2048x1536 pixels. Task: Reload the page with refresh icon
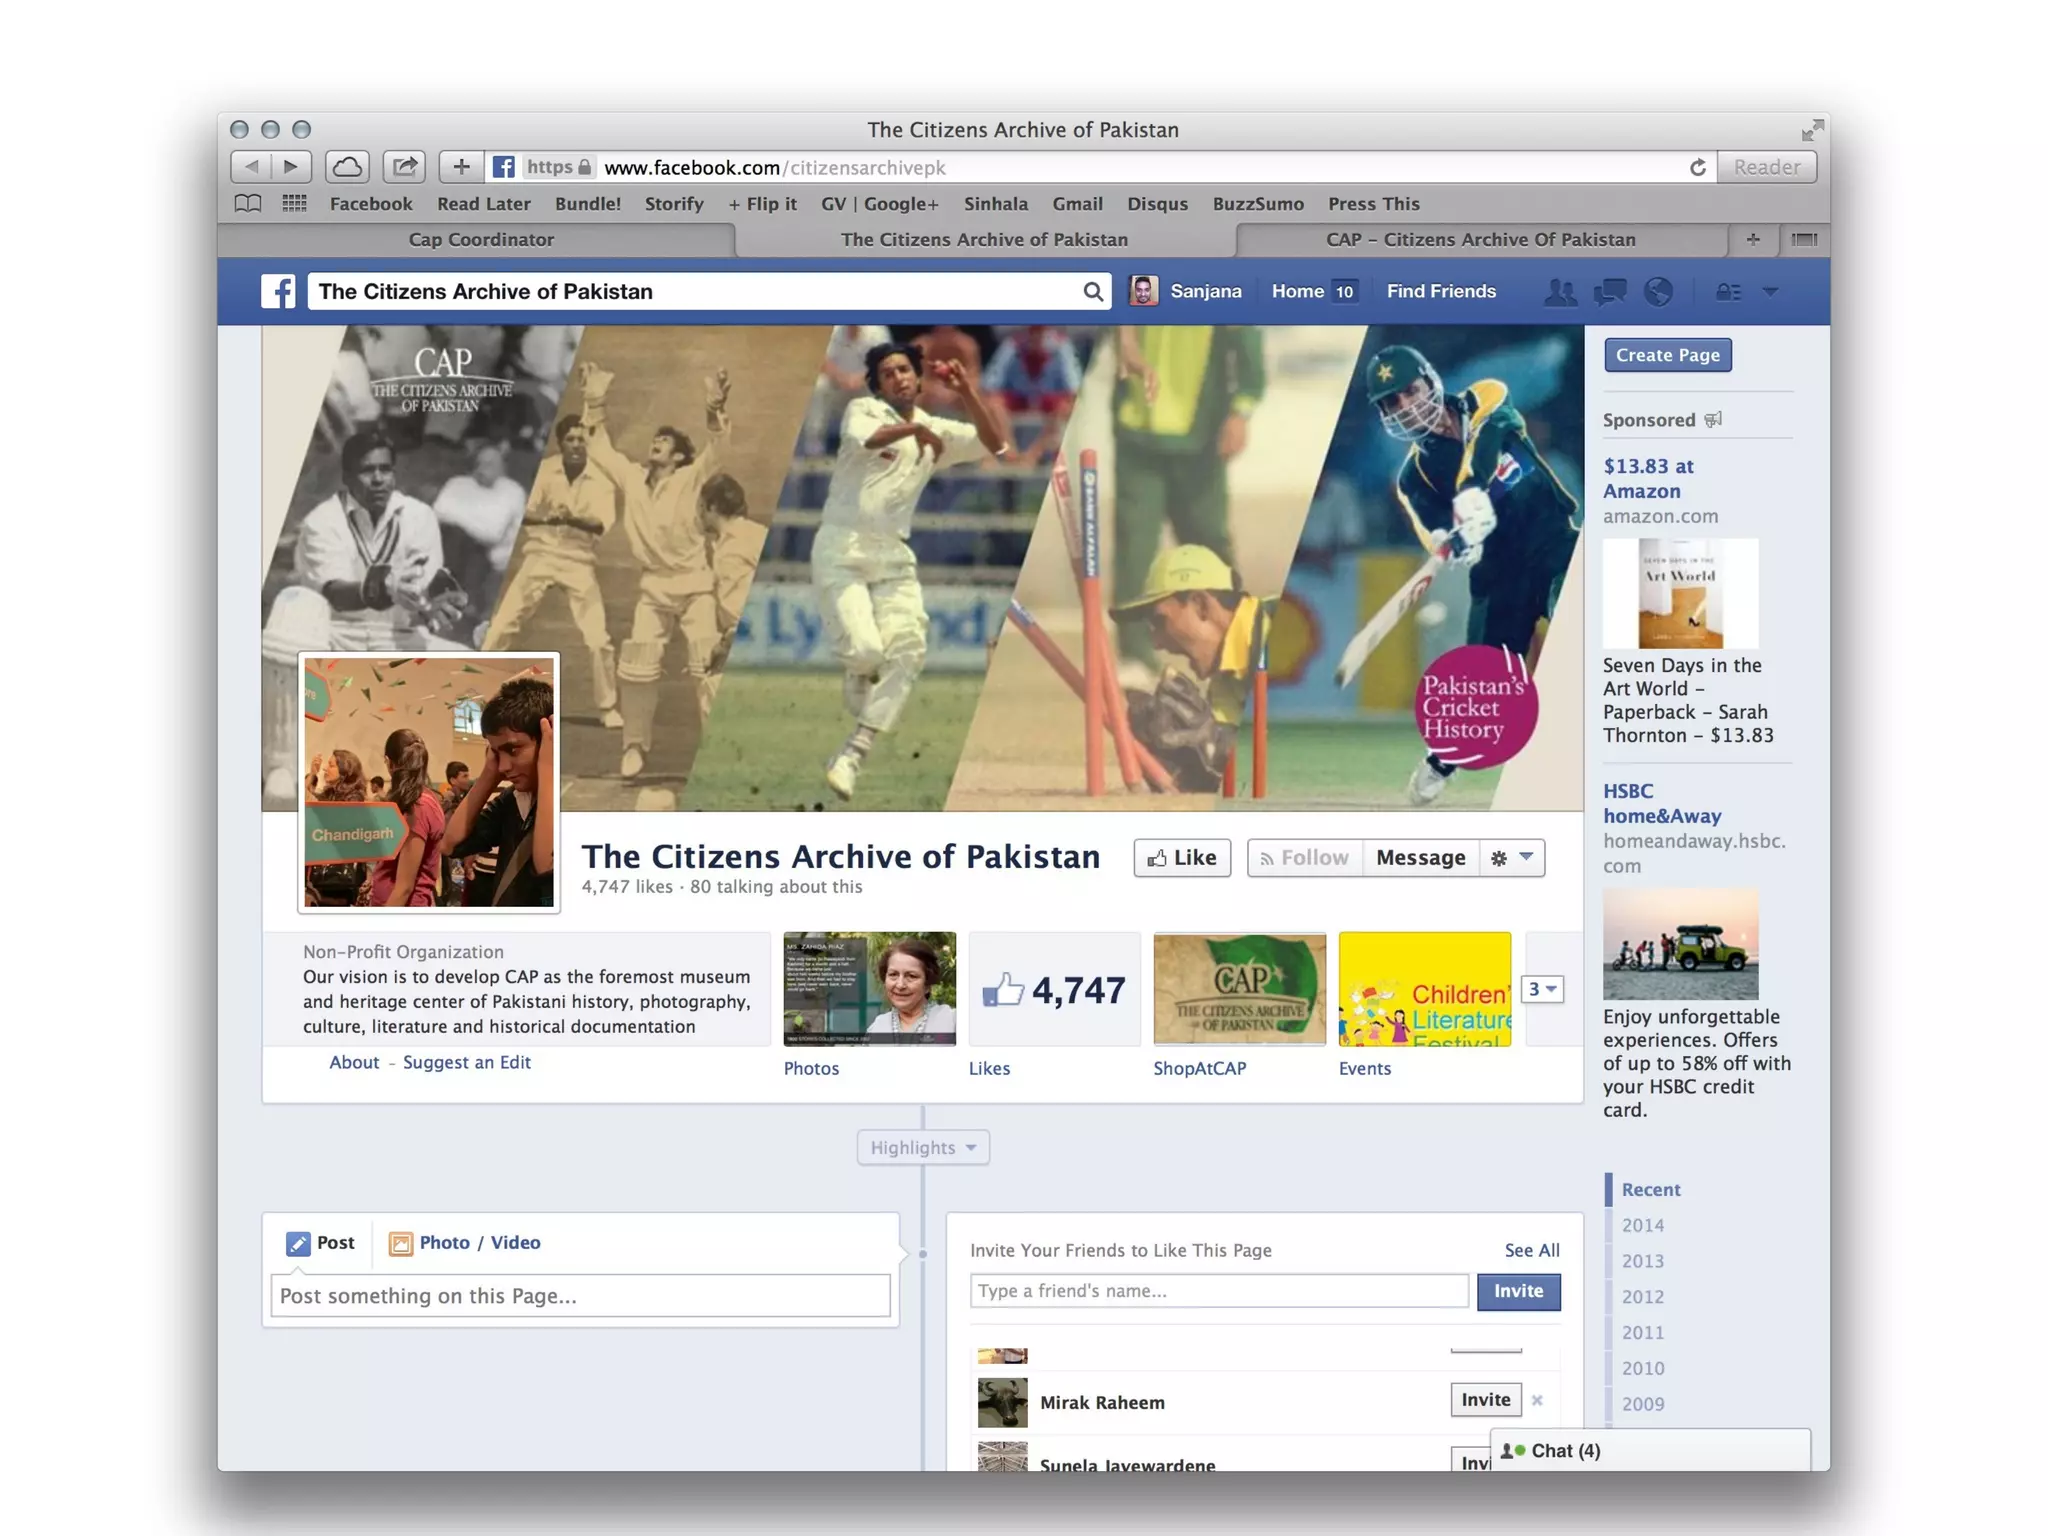point(1697,168)
